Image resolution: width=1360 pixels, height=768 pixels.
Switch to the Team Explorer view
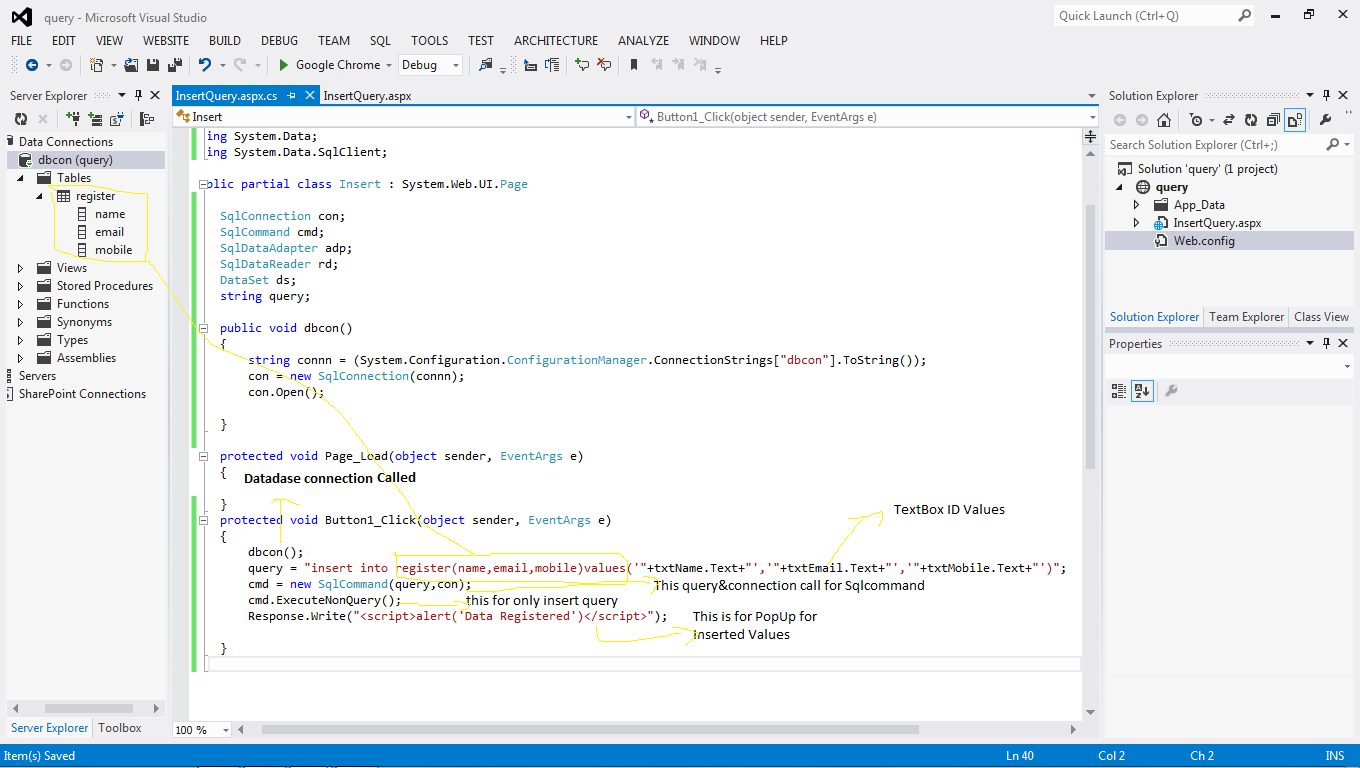(x=1245, y=317)
